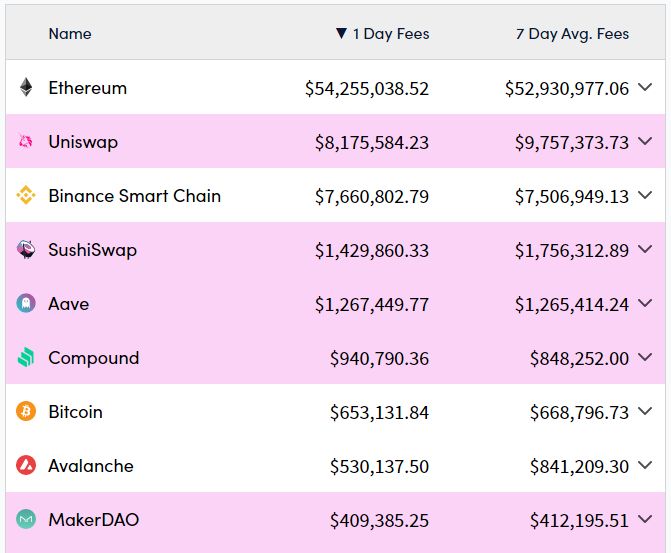Sort by 7 Day Avg. Fees header
Viewport: 671px width, 553px height.
click(572, 34)
